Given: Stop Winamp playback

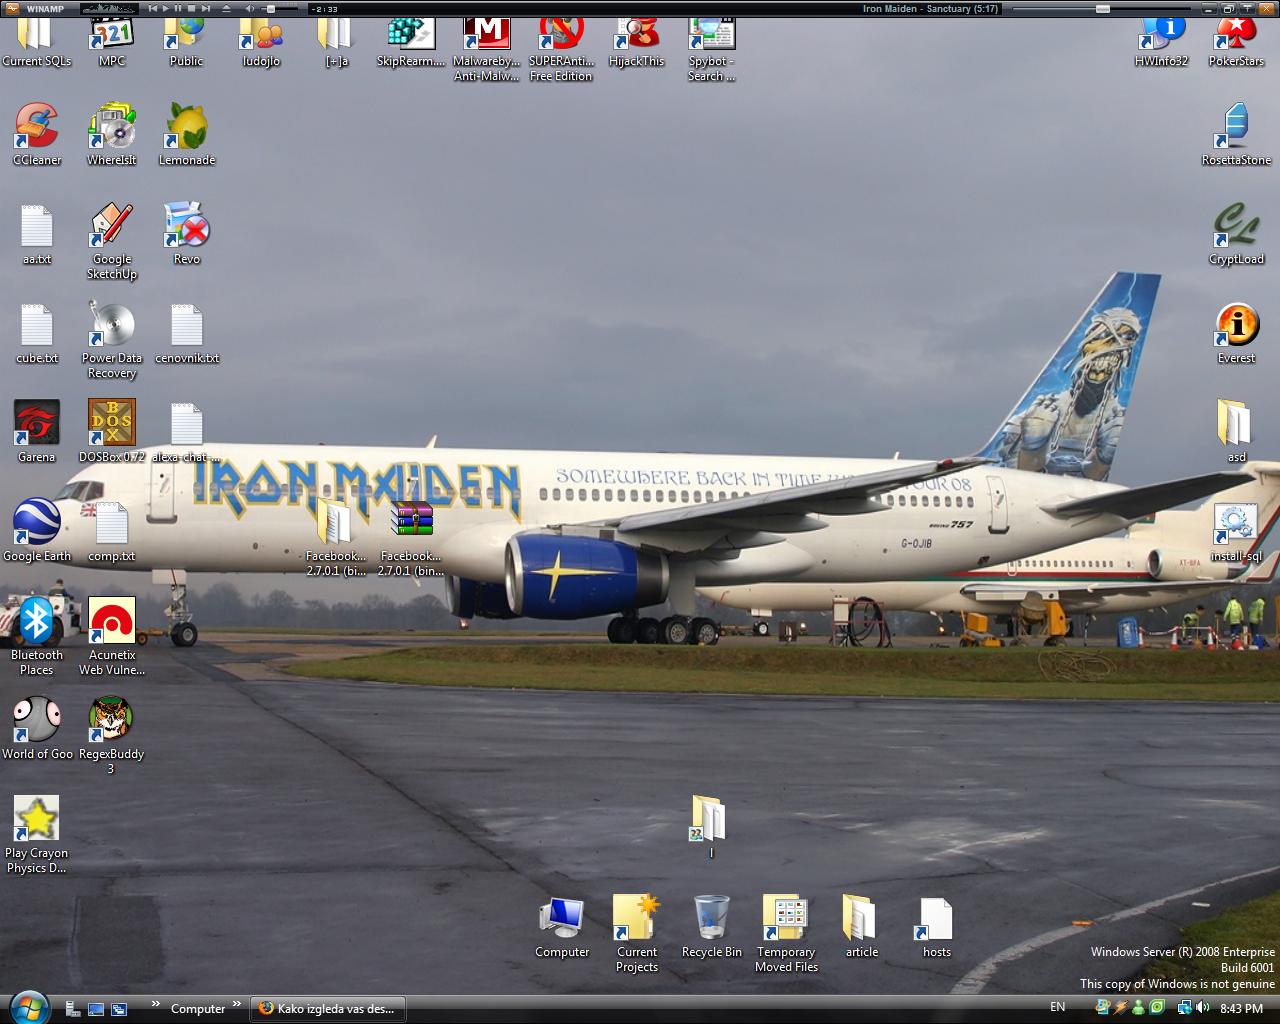Looking at the screenshot, I should click(191, 8).
